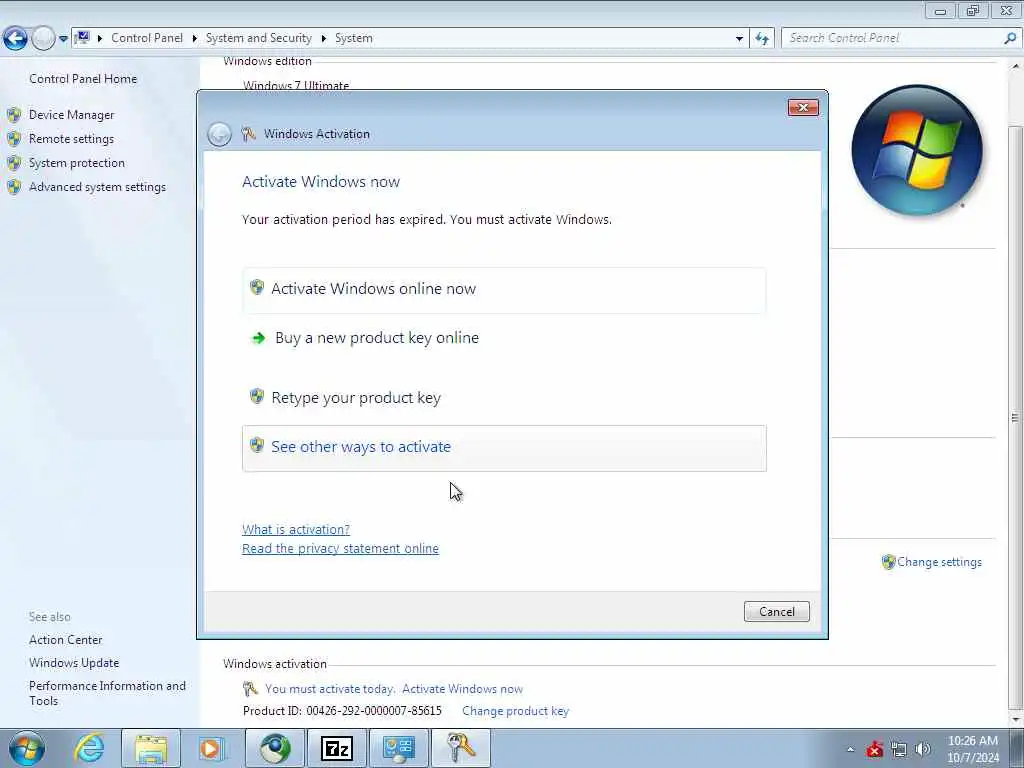
Task: Close the Windows Activation dialog with red X
Action: 803,108
